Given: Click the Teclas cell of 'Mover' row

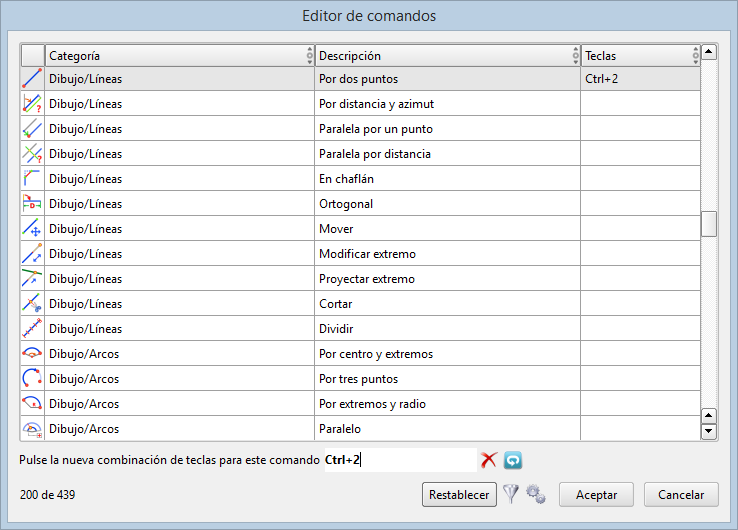Looking at the screenshot, I should [641, 228].
